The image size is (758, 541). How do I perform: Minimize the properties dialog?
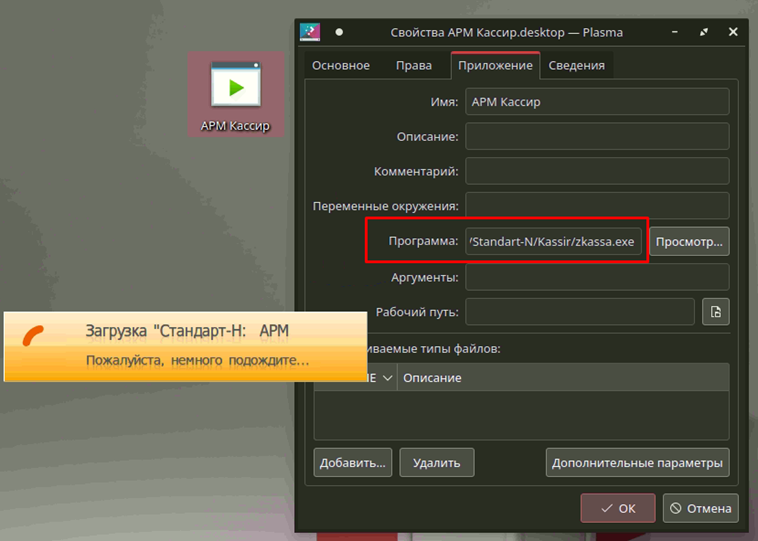674,32
